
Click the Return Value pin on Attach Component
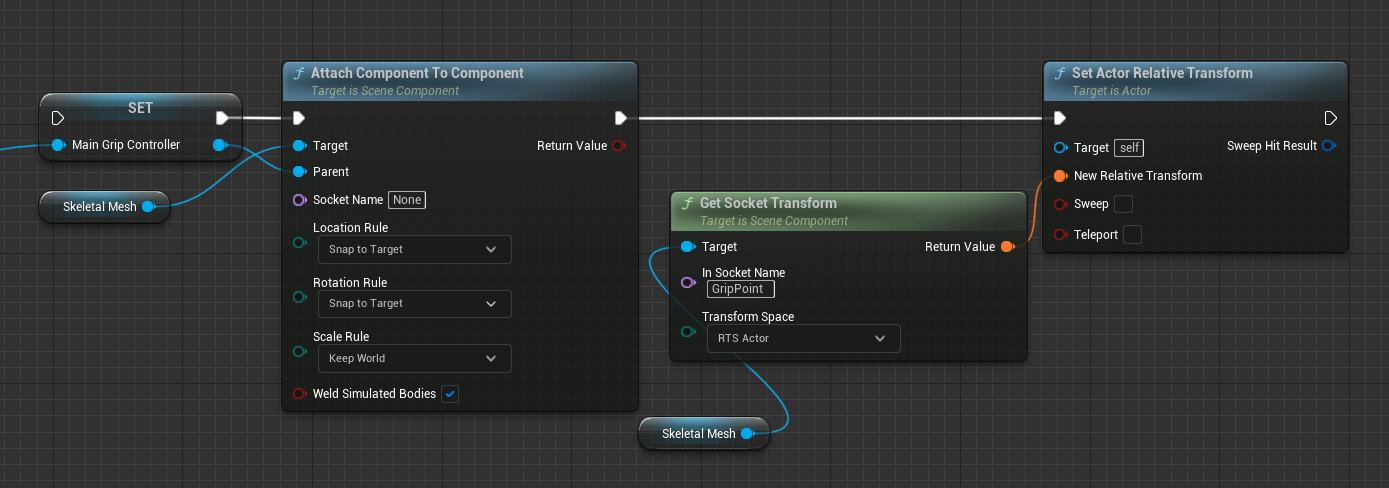coord(618,146)
